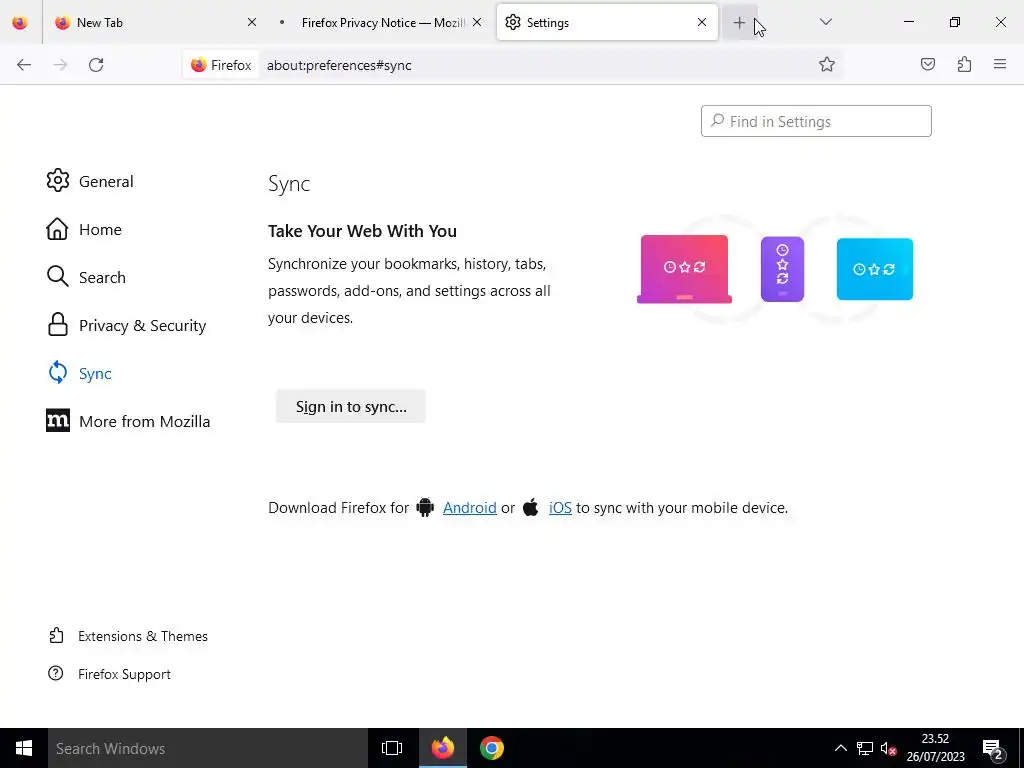Click the Firefox View icon at tab strip start
The width and height of the screenshot is (1024, 768).
[x=20, y=22]
